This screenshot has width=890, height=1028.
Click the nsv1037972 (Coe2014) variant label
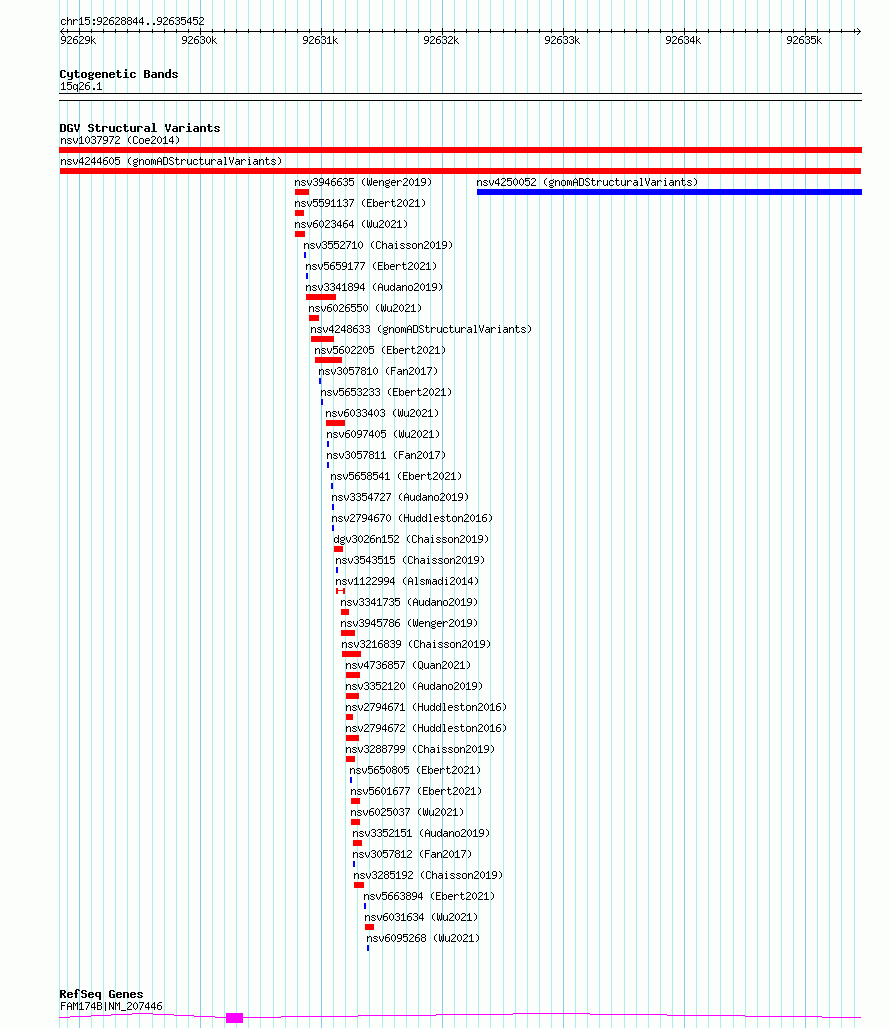pos(120,140)
